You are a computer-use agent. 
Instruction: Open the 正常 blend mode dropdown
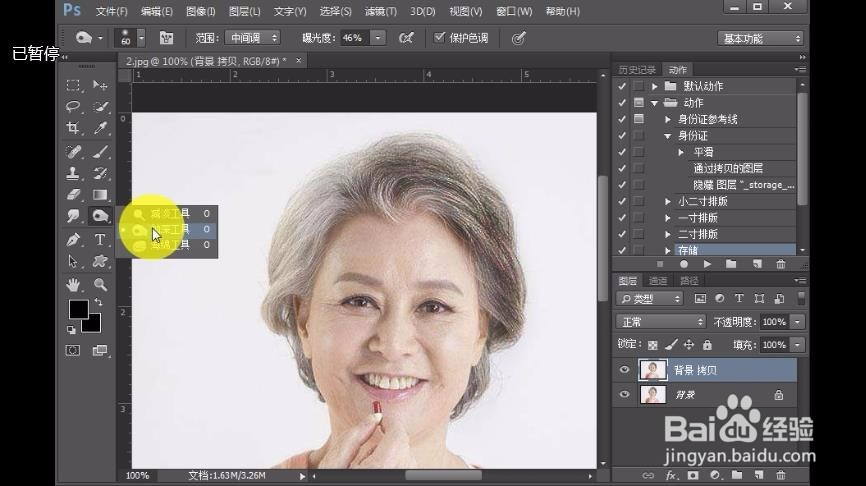click(x=661, y=321)
